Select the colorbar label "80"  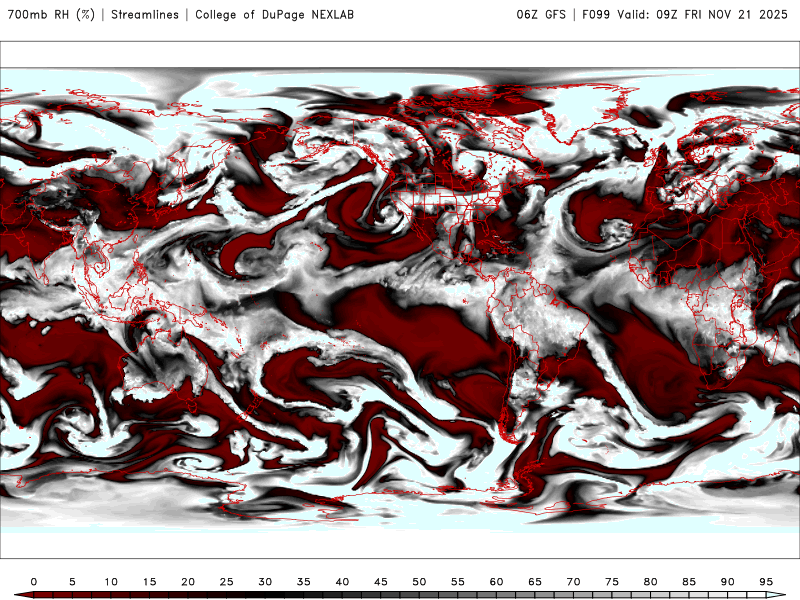[650, 582]
